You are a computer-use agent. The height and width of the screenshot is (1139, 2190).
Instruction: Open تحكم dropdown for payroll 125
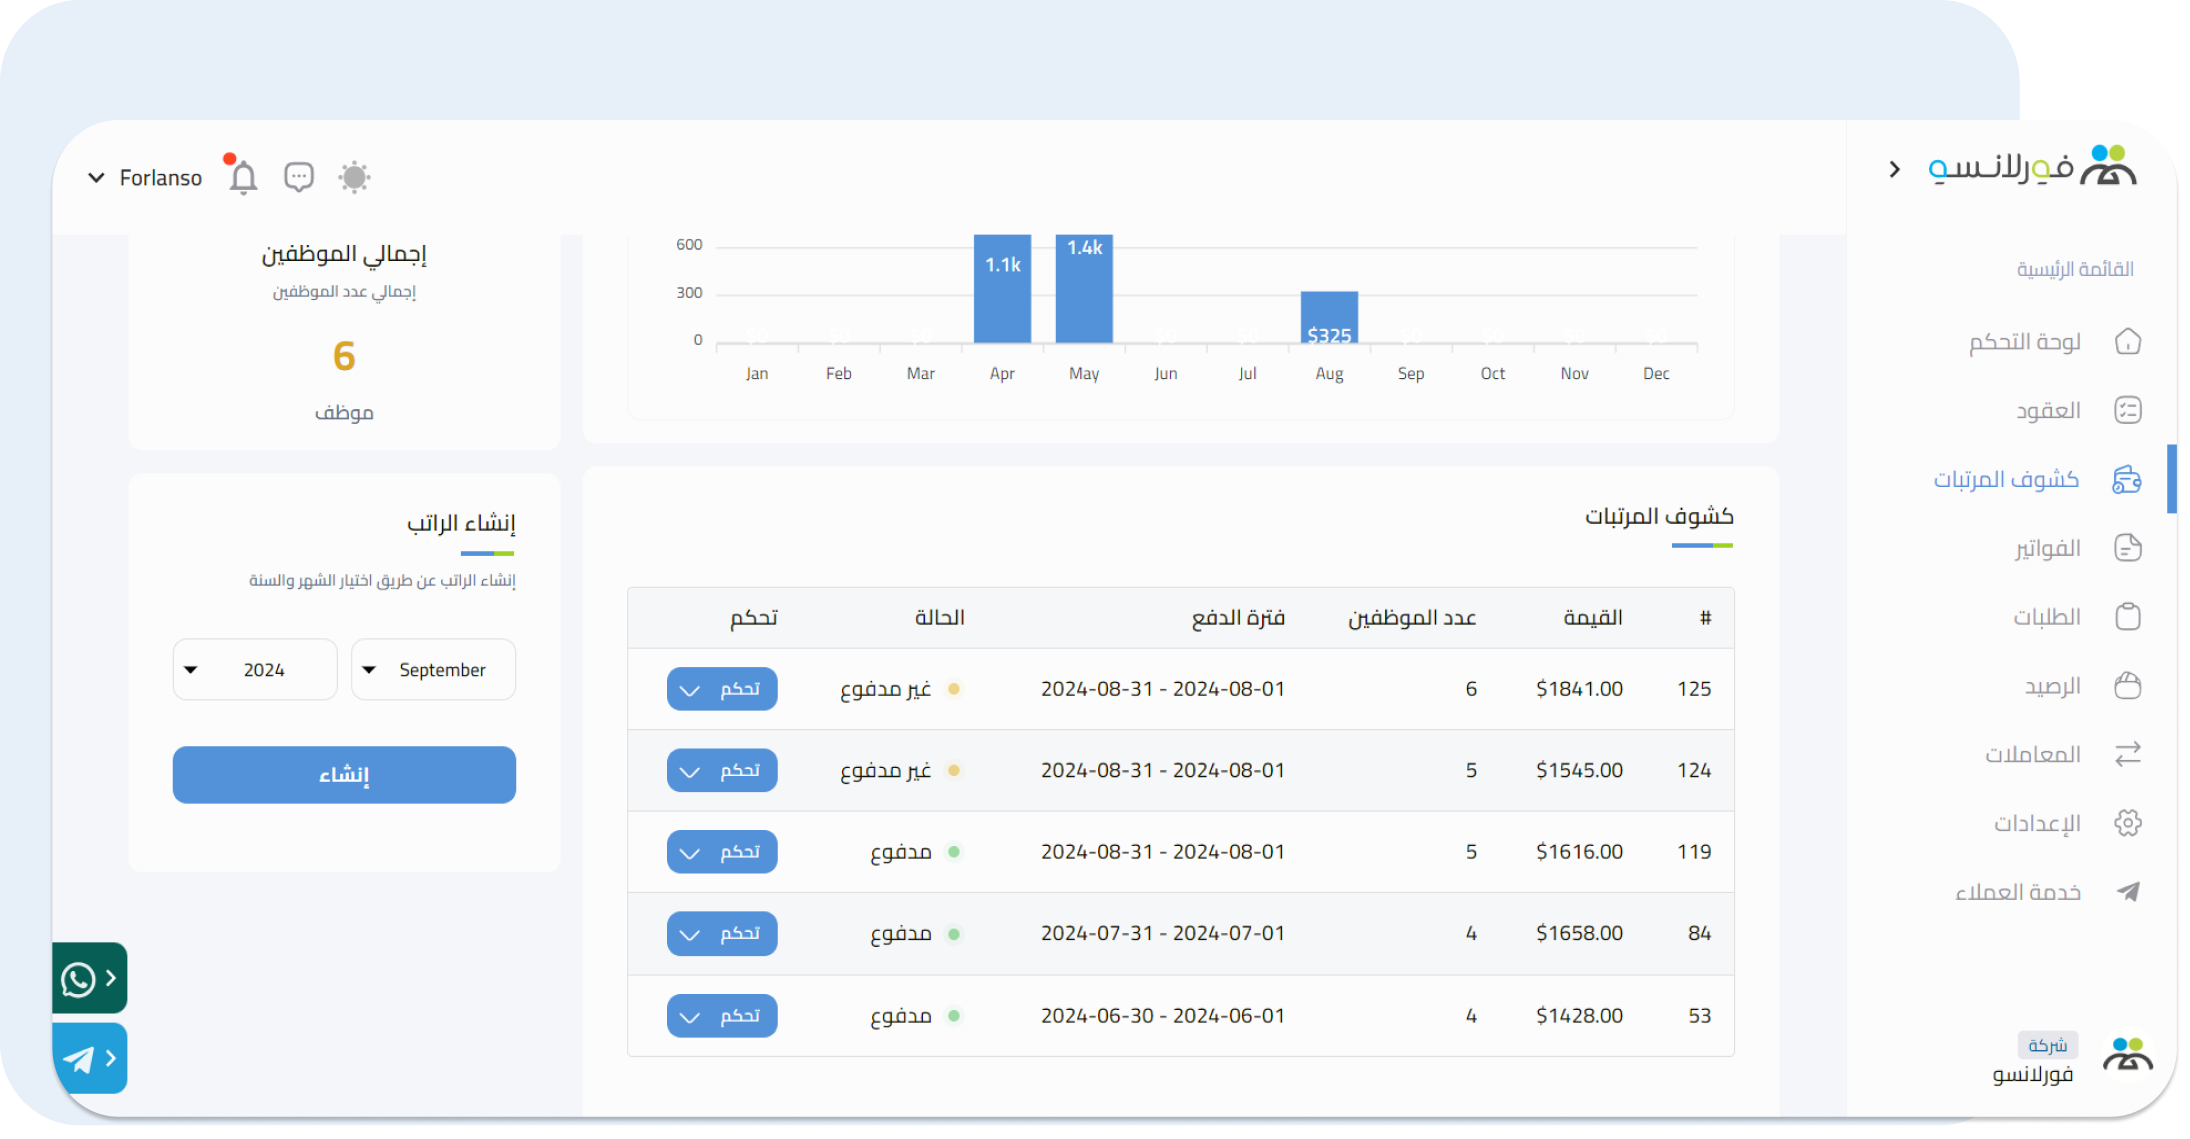[x=722, y=689]
